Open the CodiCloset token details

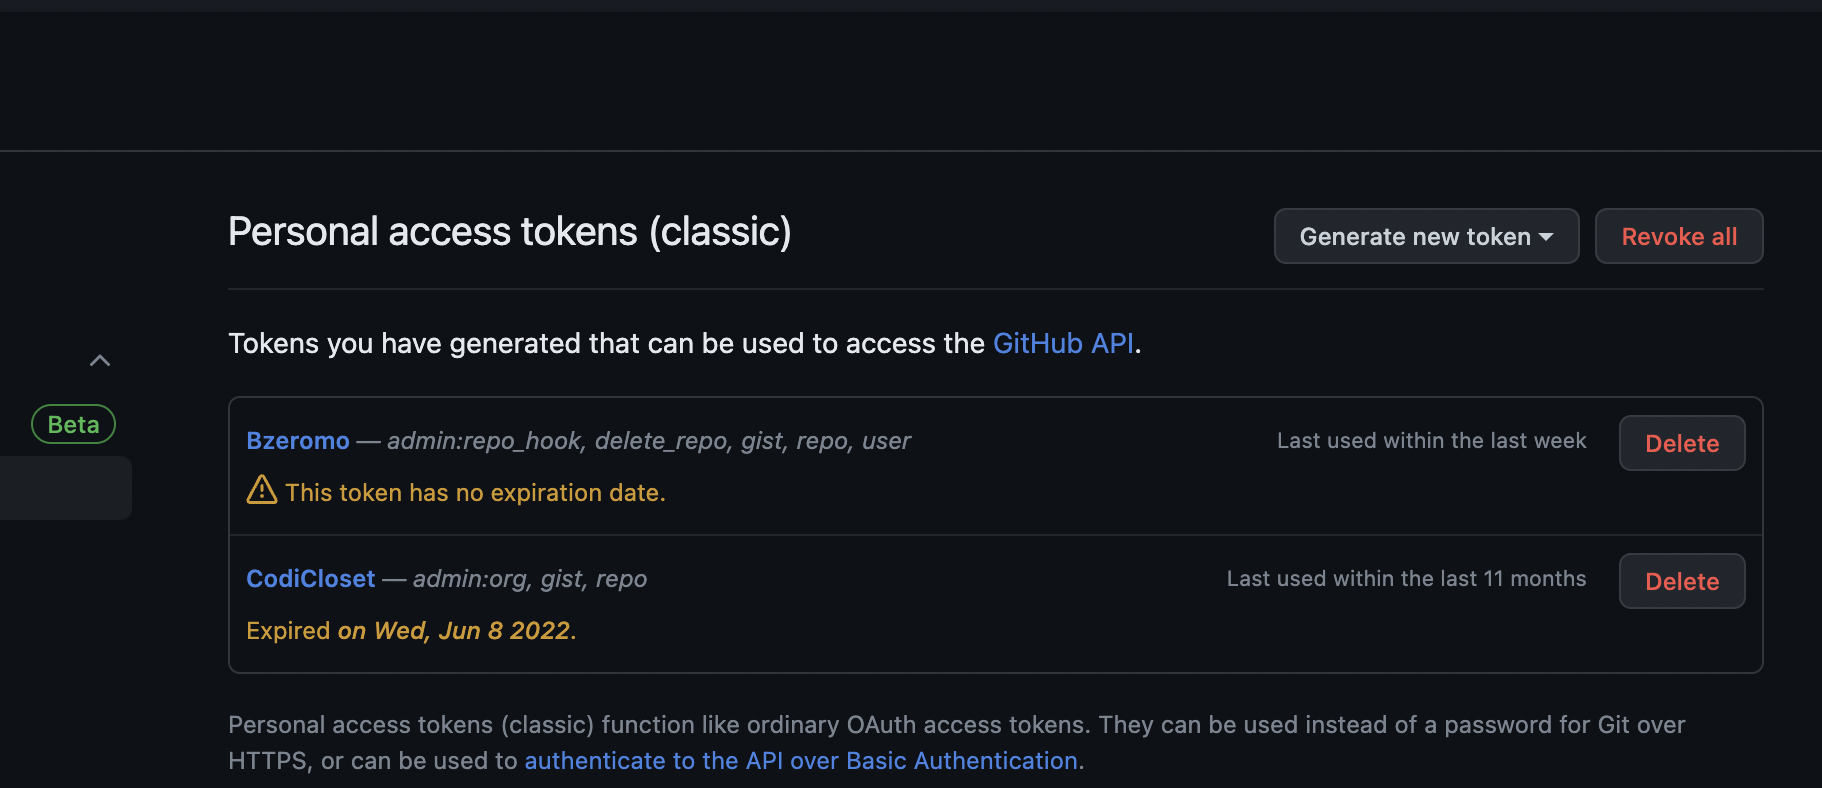point(311,579)
